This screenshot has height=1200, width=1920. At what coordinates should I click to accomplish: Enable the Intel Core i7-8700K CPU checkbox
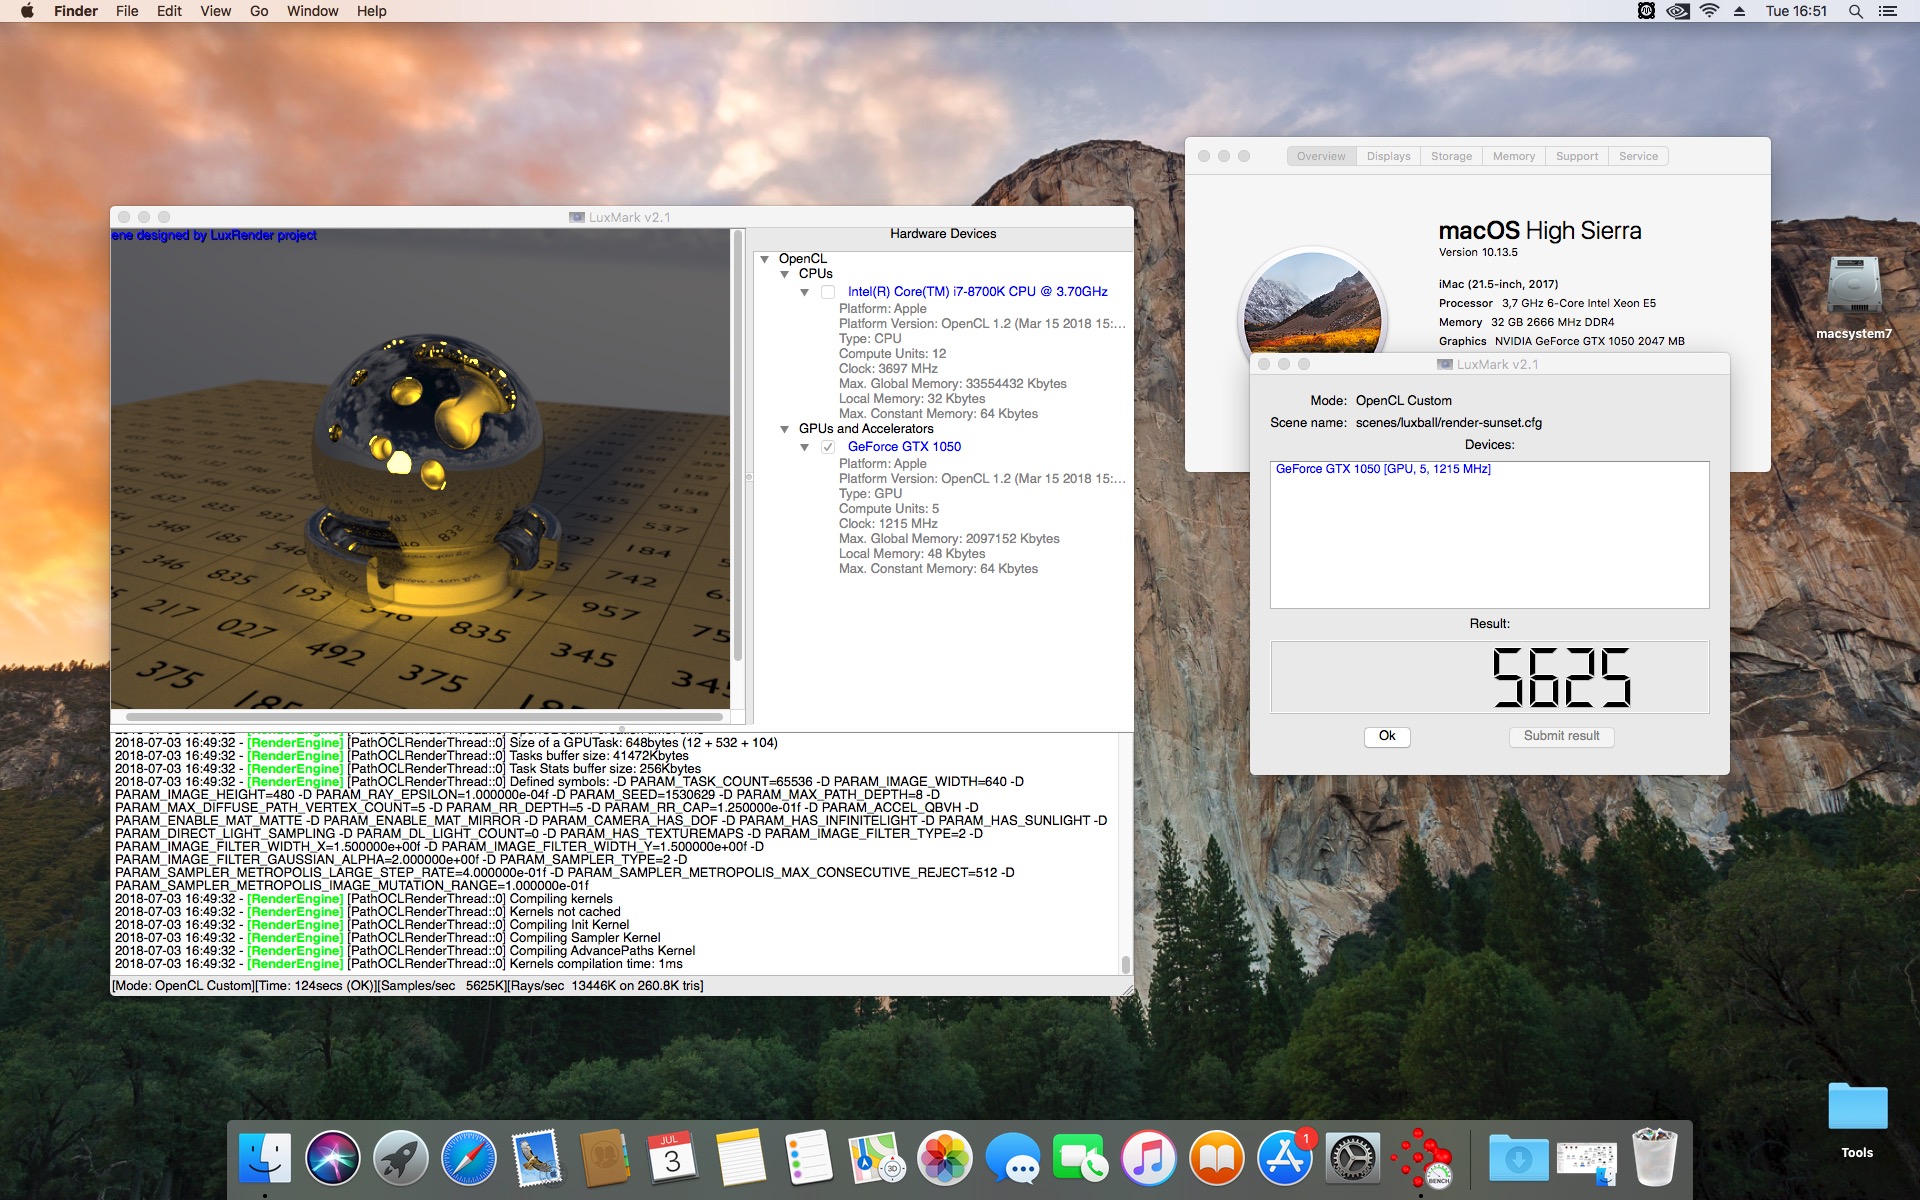click(828, 292)
